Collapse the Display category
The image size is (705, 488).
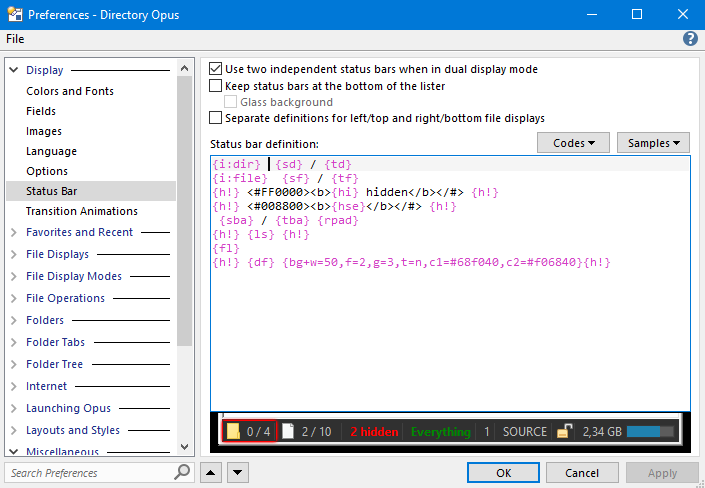(14, 70)
